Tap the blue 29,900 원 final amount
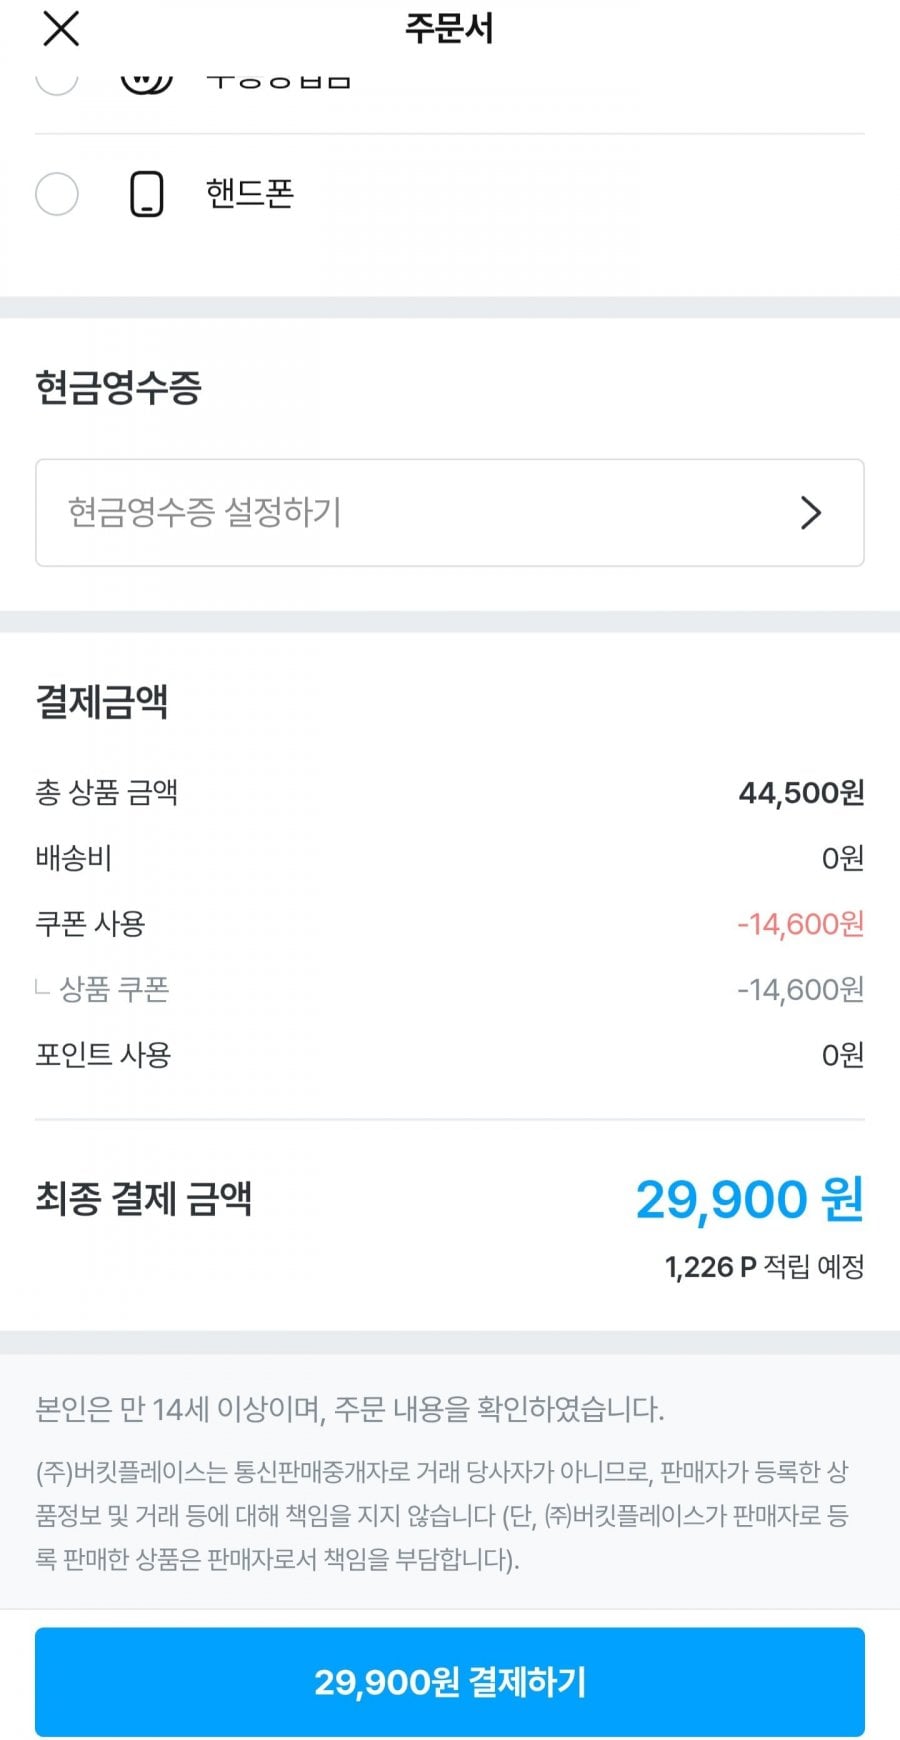 point(749,1199)
